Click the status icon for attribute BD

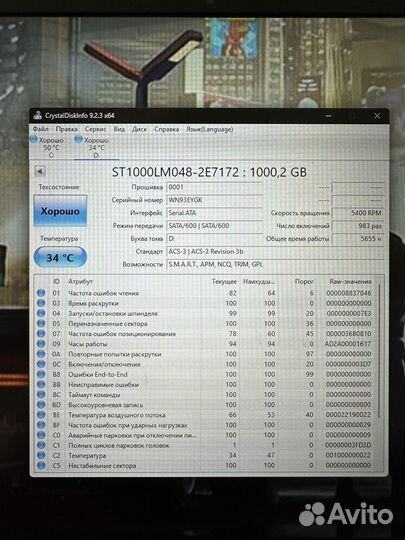pos(41,405)
